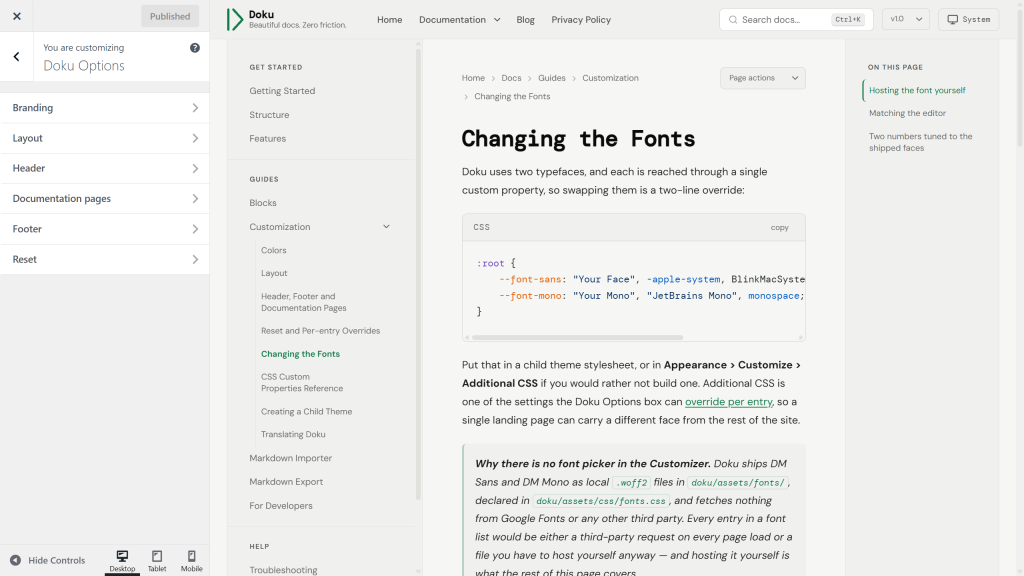The height and width of the screenshot is (576, 1024).
Task: Click the docs sidebar vertical scrollbar
Action: (x=418, y=274)
